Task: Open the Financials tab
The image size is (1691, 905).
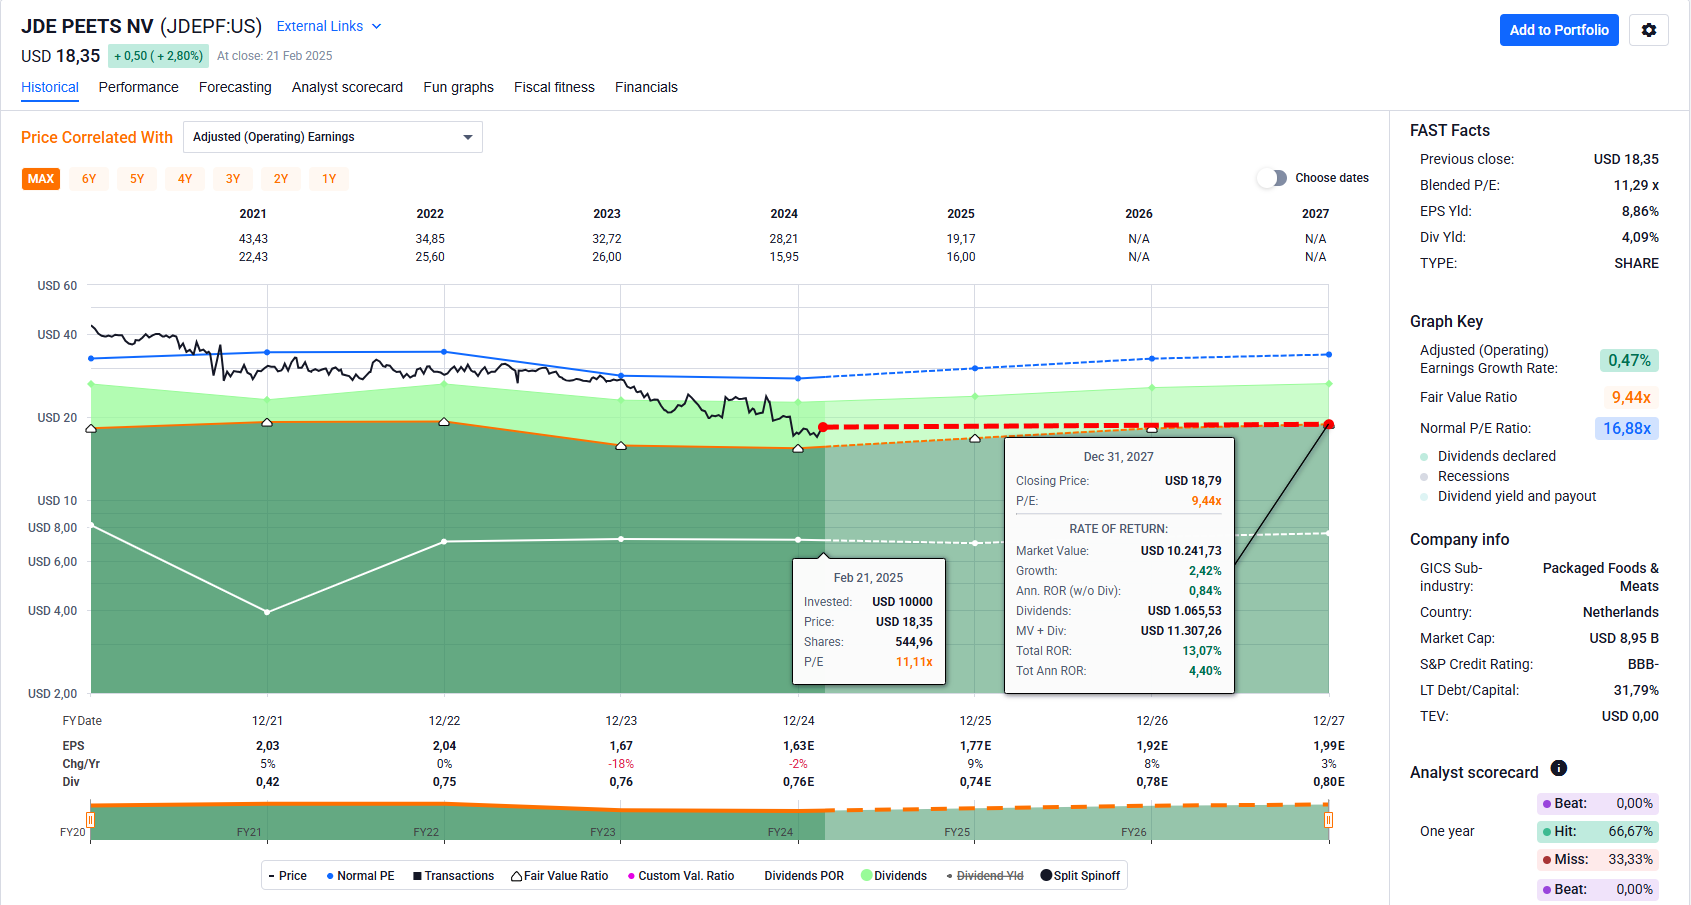Action: [x=646, y=87]
